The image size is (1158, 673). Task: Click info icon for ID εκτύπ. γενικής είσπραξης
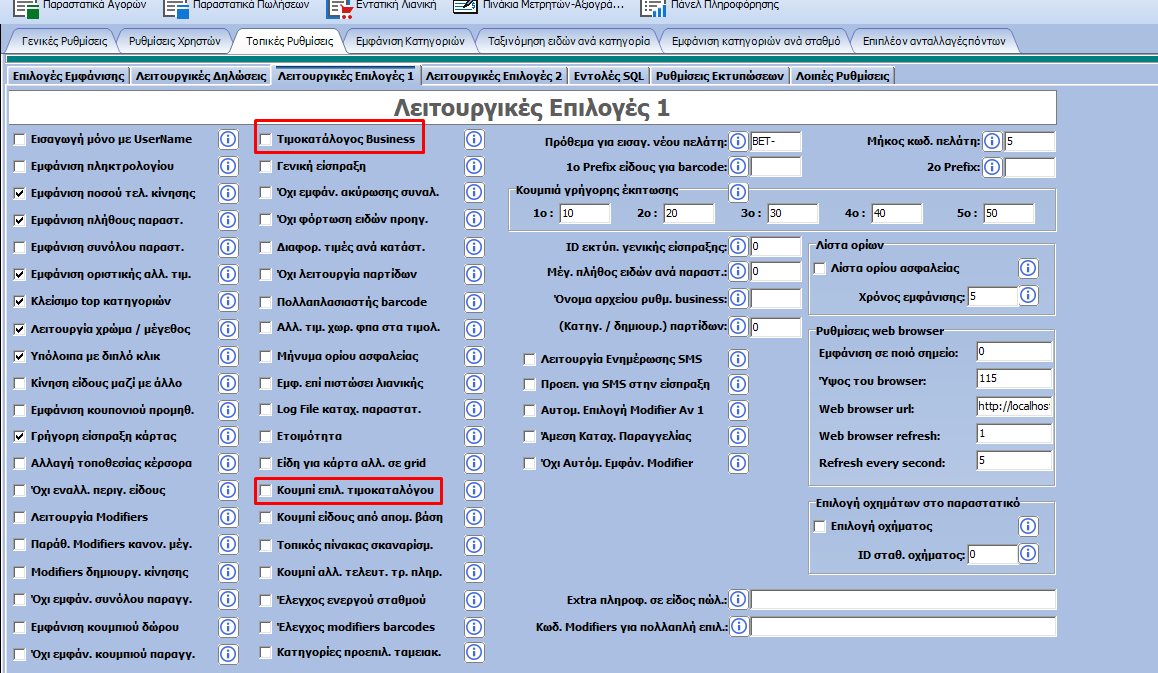738,246
